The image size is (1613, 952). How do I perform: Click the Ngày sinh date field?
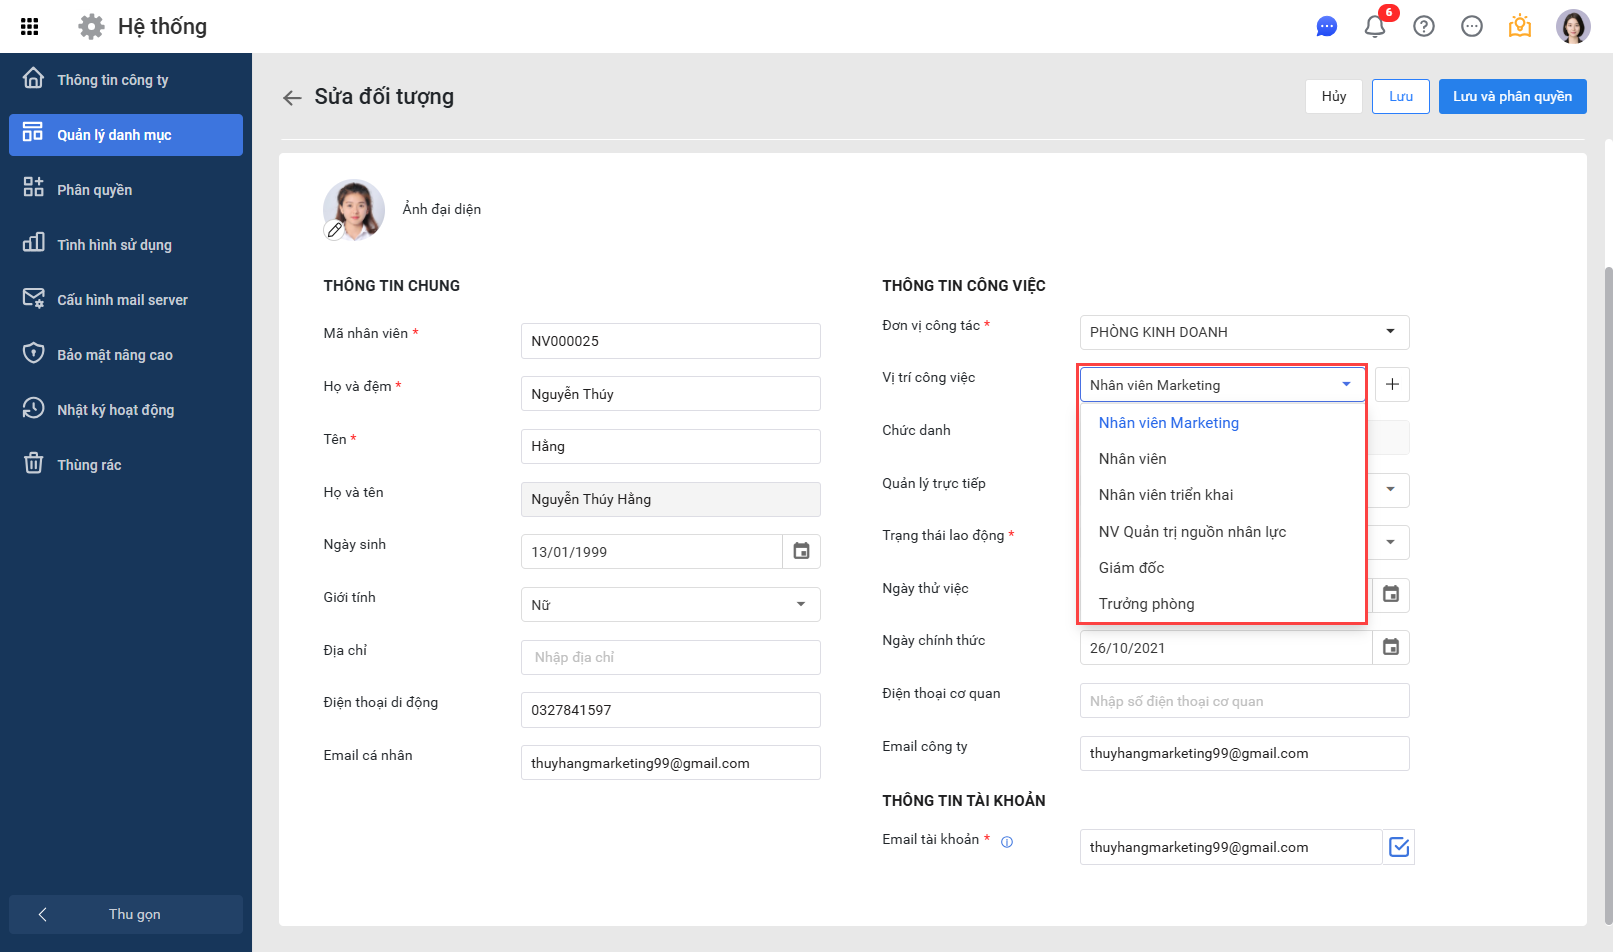click(651, 551)
